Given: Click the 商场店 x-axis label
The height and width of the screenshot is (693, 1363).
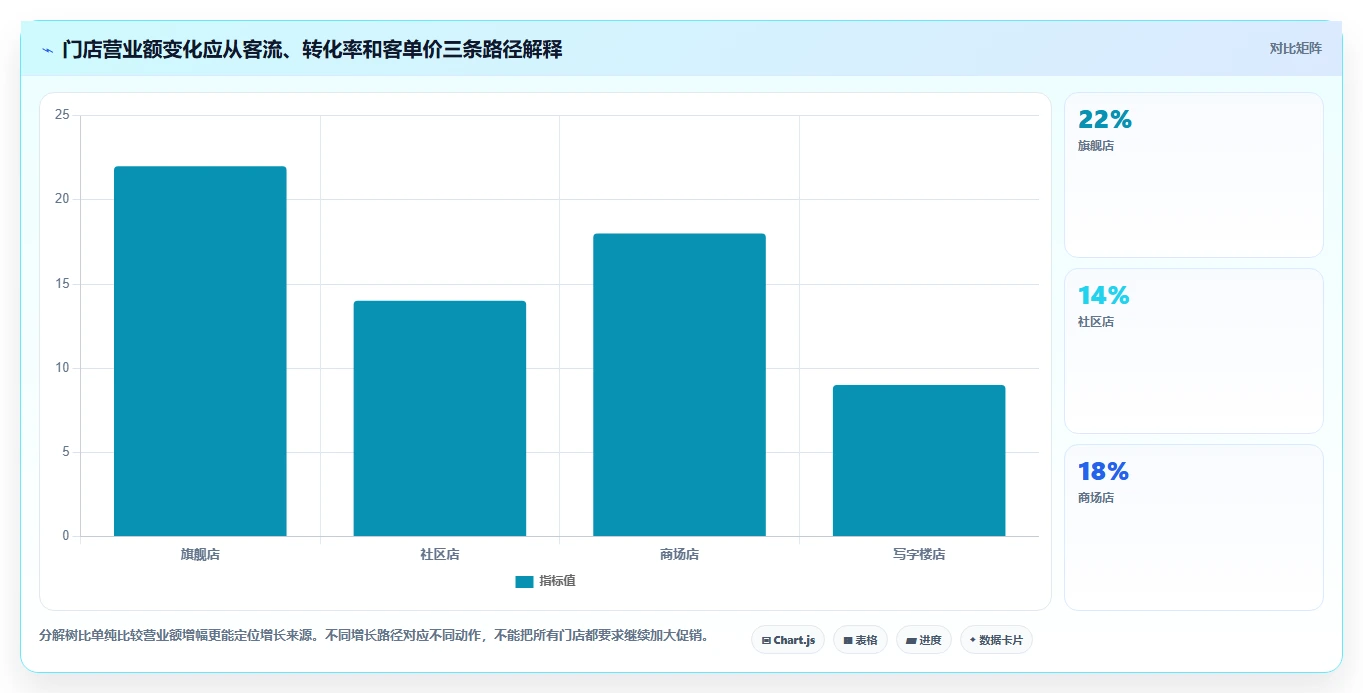Looking at the screenshot, I should tap(679, 554).
